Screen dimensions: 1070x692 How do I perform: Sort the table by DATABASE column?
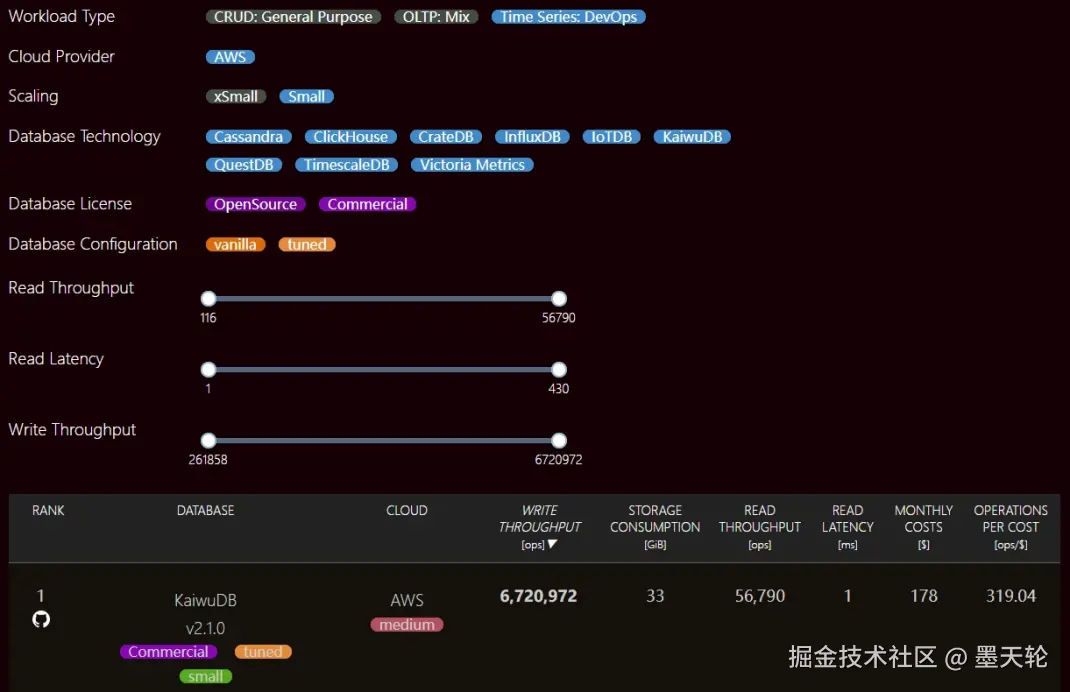click(205, 510)
